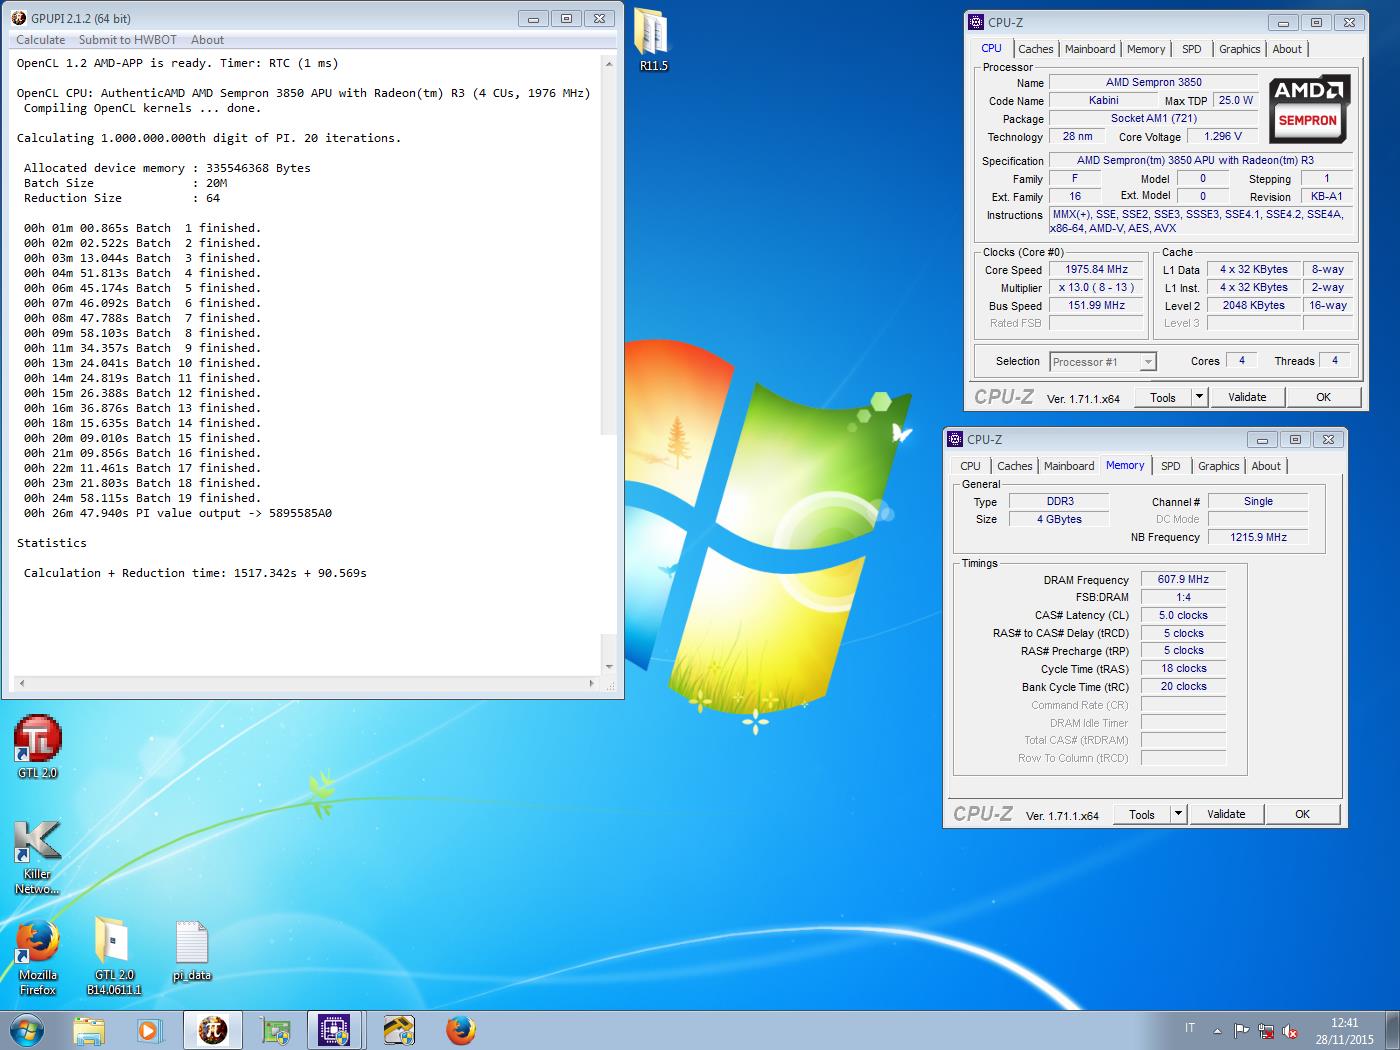Viewport: 1400px width, 1050px height.
Task: Click the IT language indicator
Action: click(1190, 1028)
